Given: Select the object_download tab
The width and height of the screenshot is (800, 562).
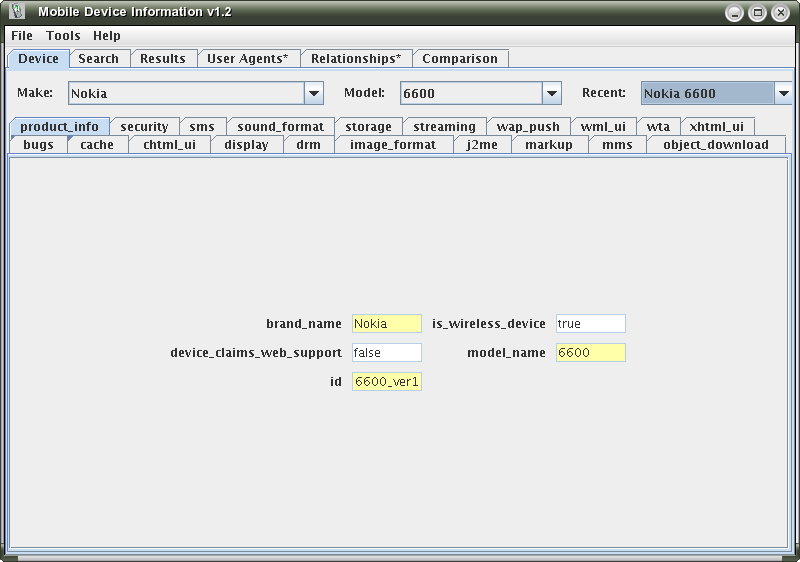Looking at the screenshot, I should tap(716, 145).
